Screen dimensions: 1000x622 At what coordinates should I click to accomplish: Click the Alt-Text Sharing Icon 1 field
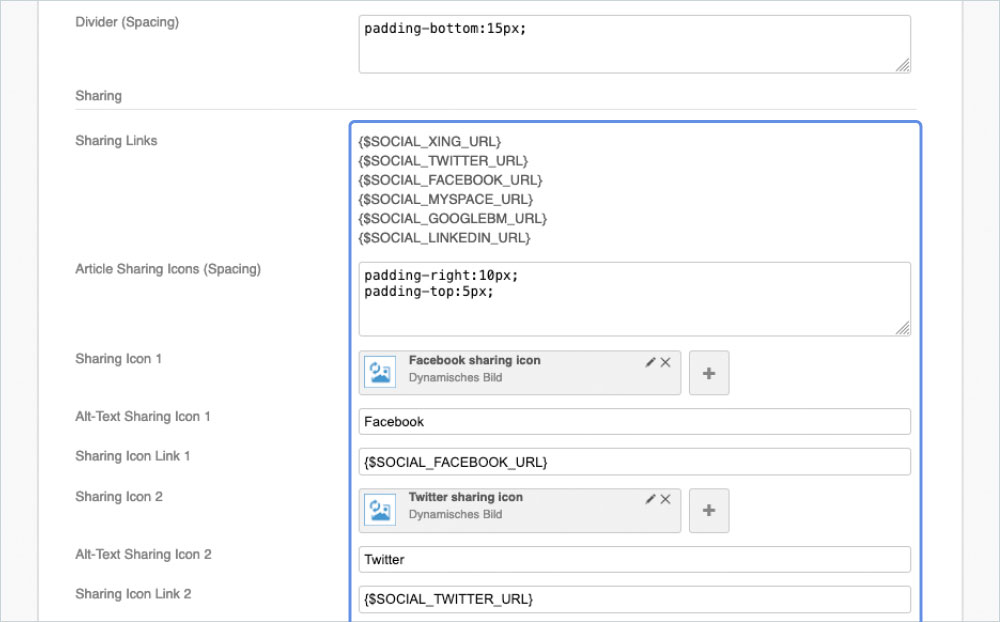pos(635,422)
